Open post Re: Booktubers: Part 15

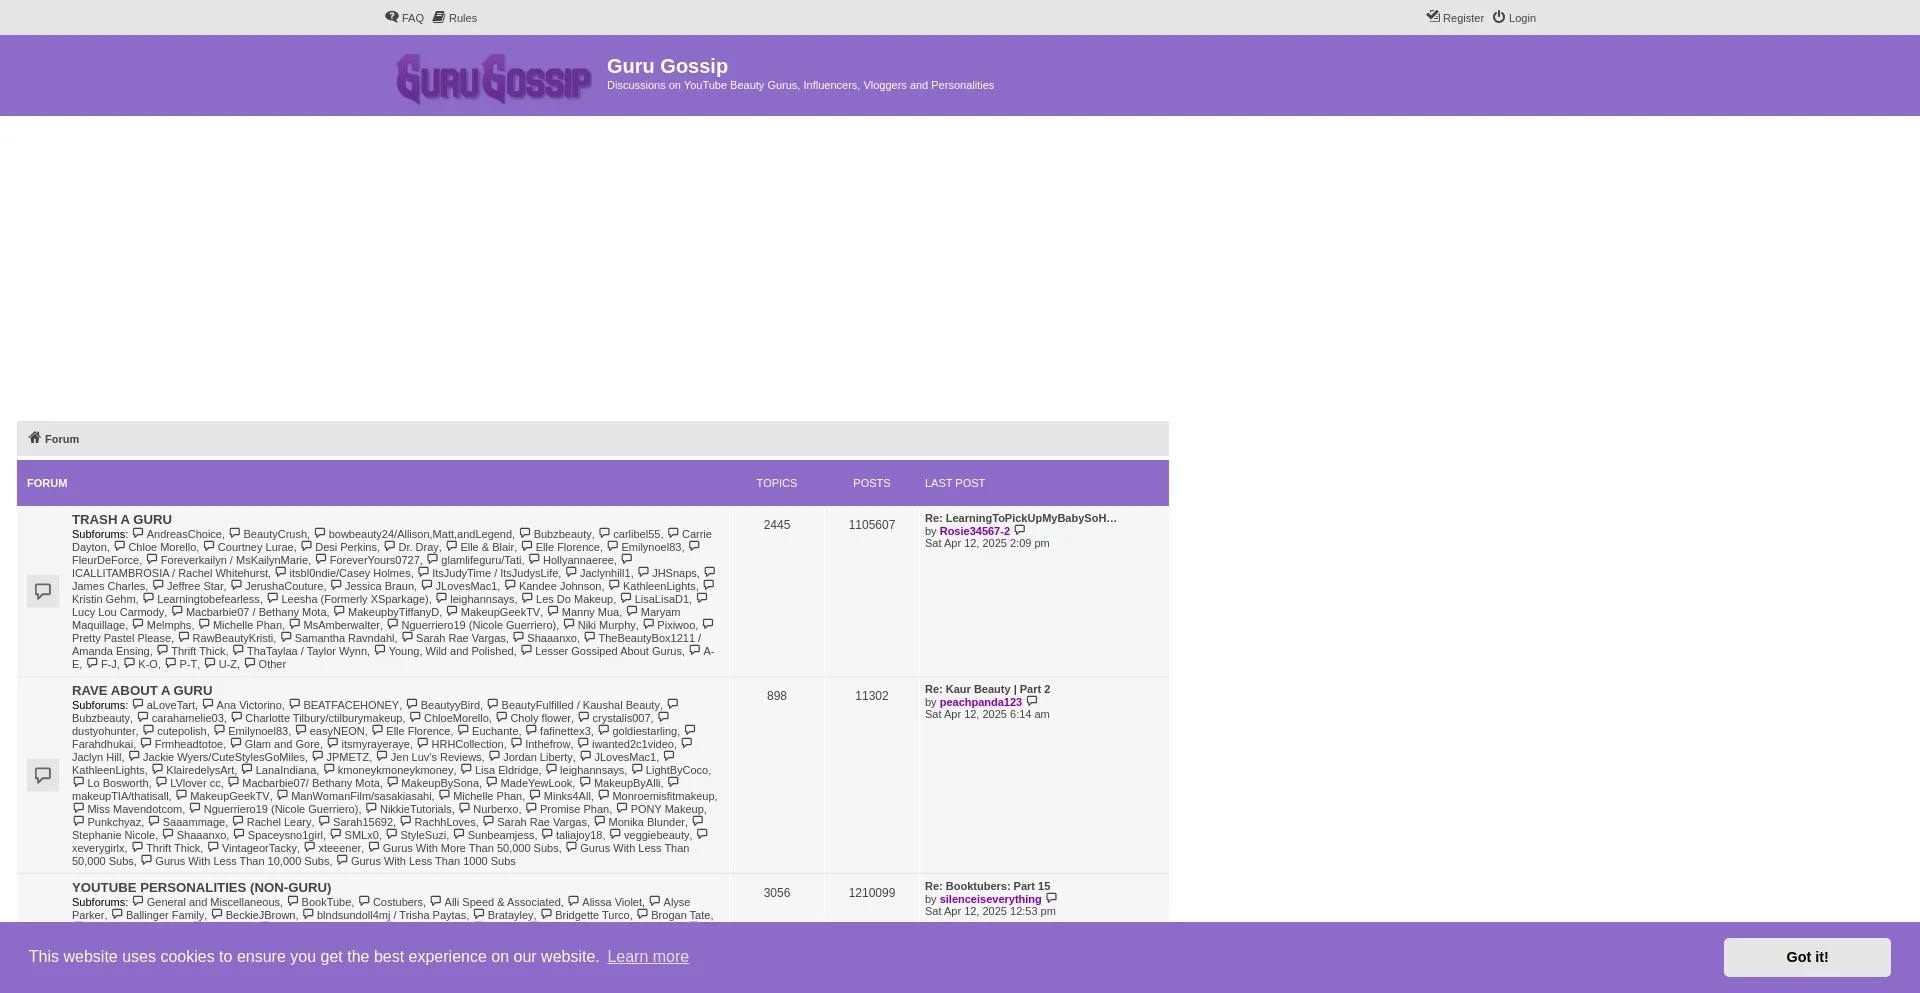(987, 886)
